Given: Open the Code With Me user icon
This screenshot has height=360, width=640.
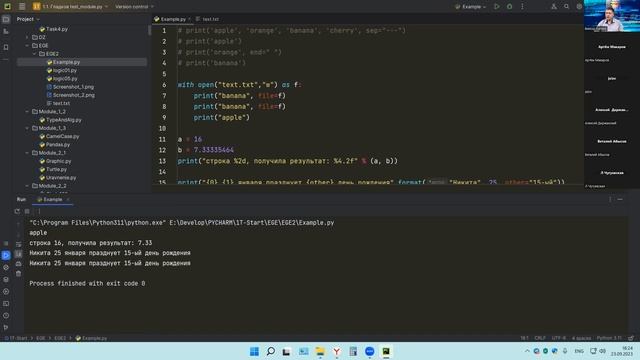Looking at the screenshot, I should pos(554,7).
